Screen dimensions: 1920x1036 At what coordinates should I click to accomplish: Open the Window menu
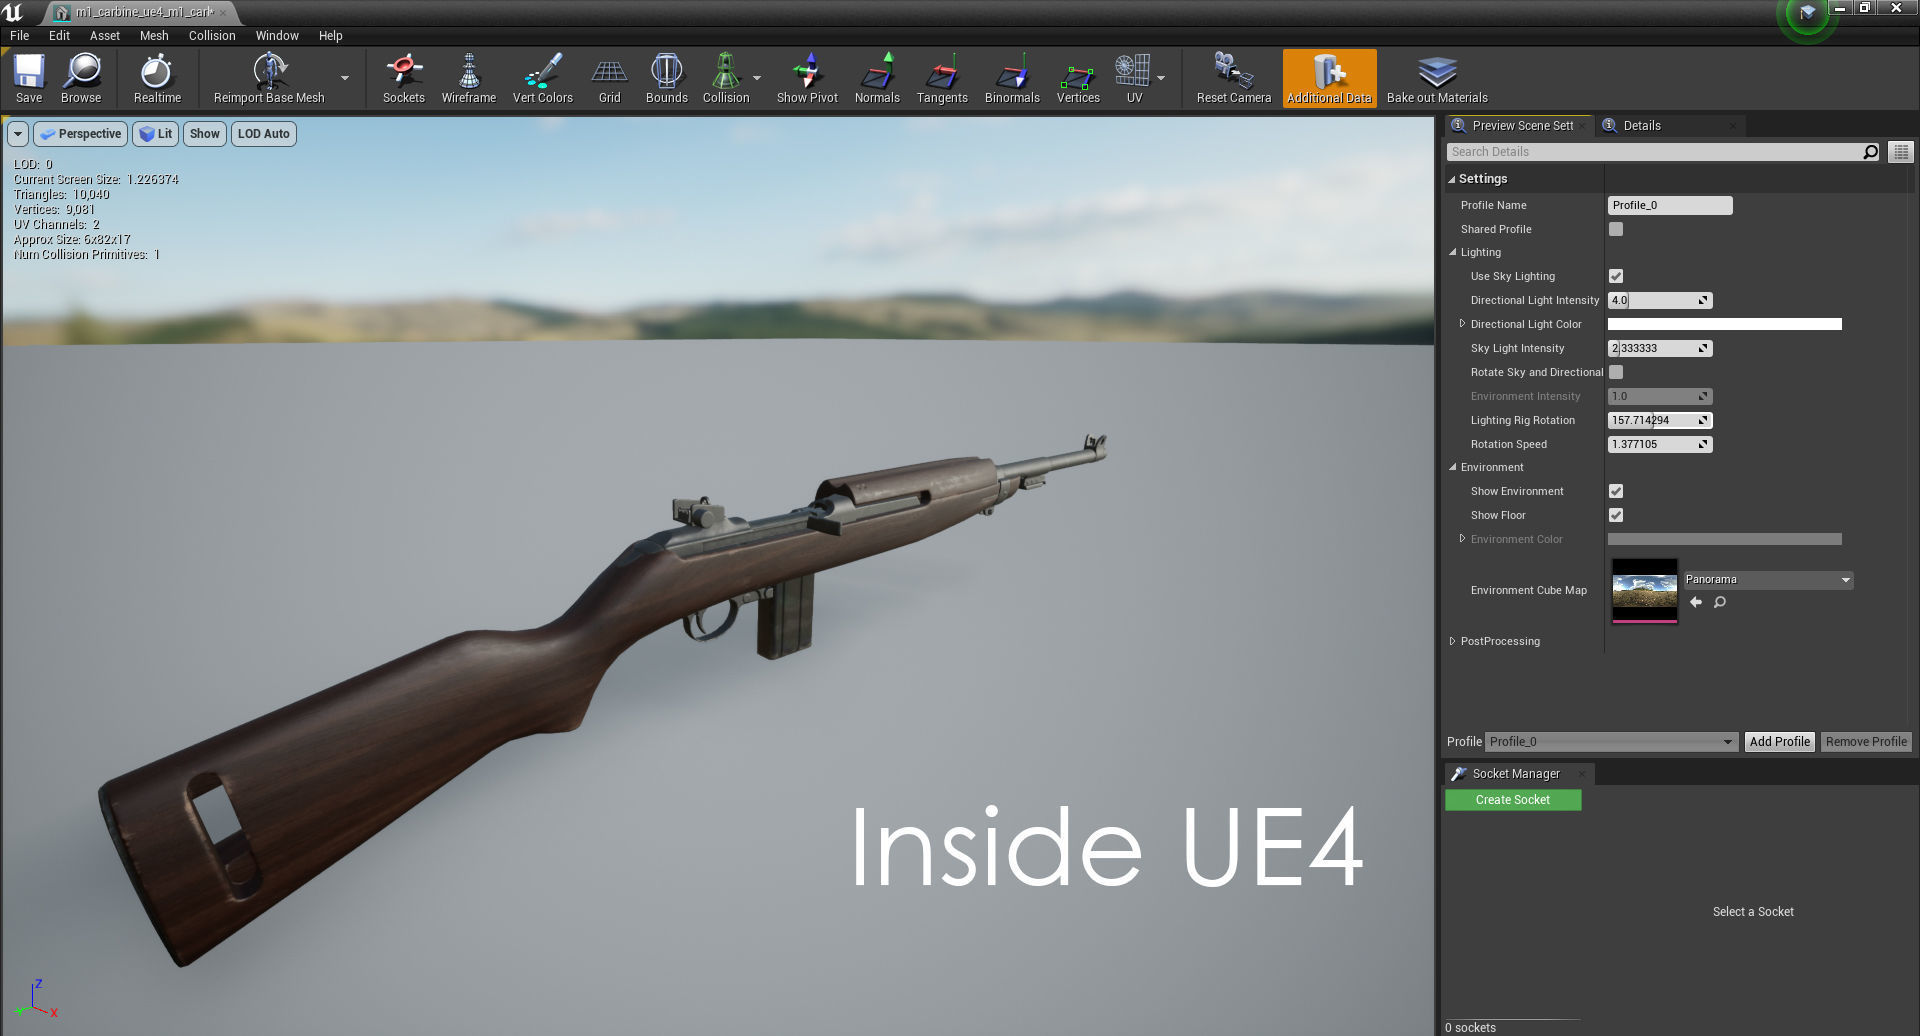[277, 35]
